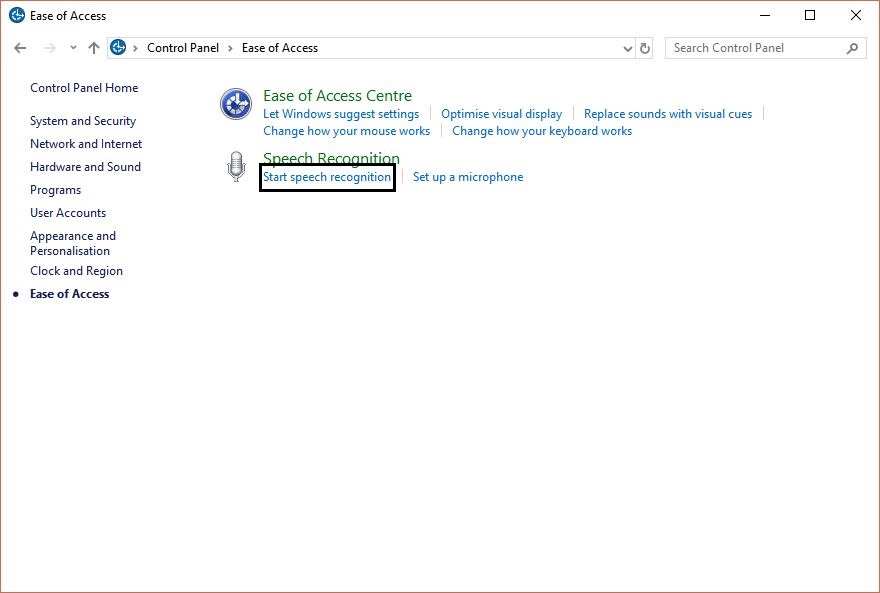880x593 pixels.
Task: Open Clock and Region category
Action: click(x=76, y=271)
